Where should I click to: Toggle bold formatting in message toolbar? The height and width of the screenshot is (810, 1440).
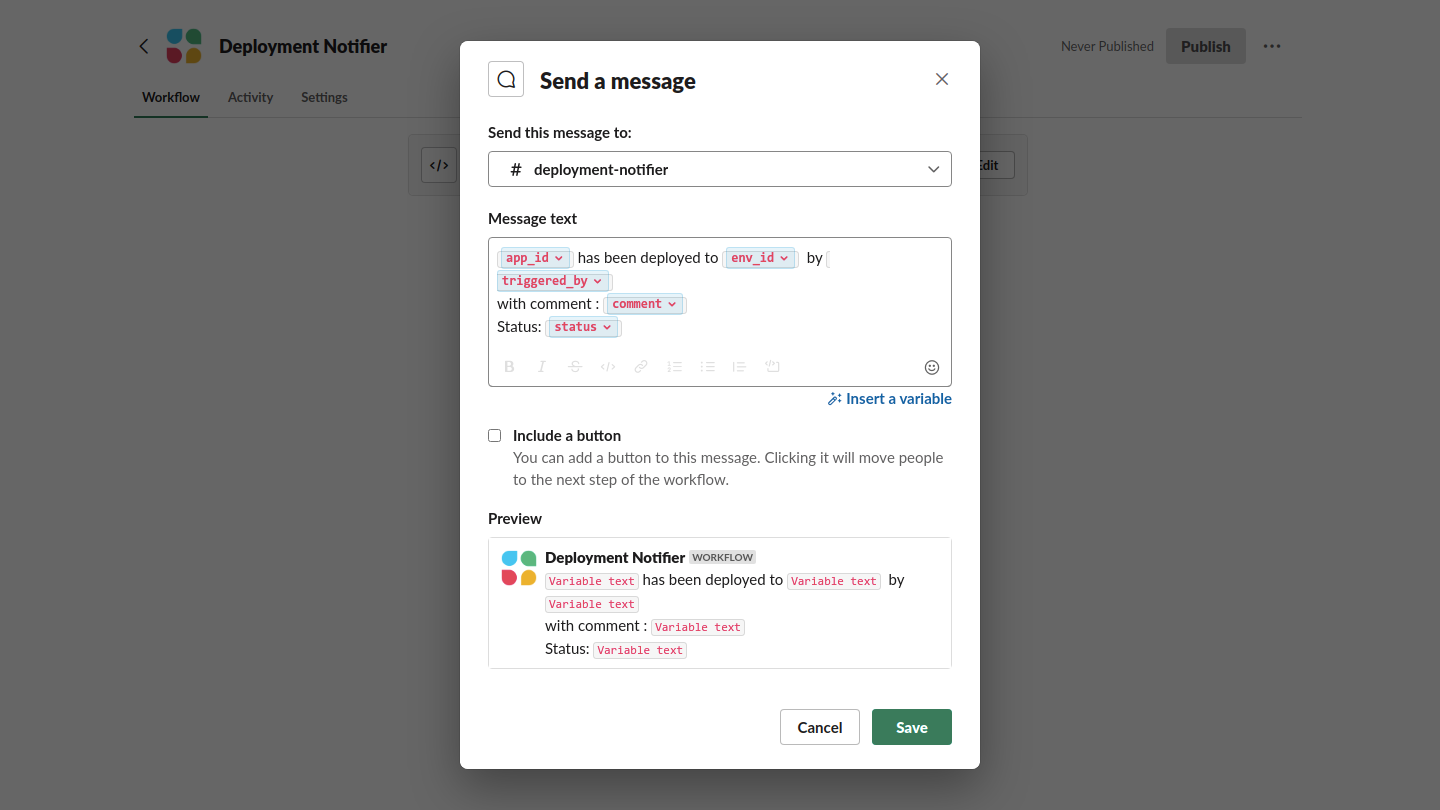point(509,367)
